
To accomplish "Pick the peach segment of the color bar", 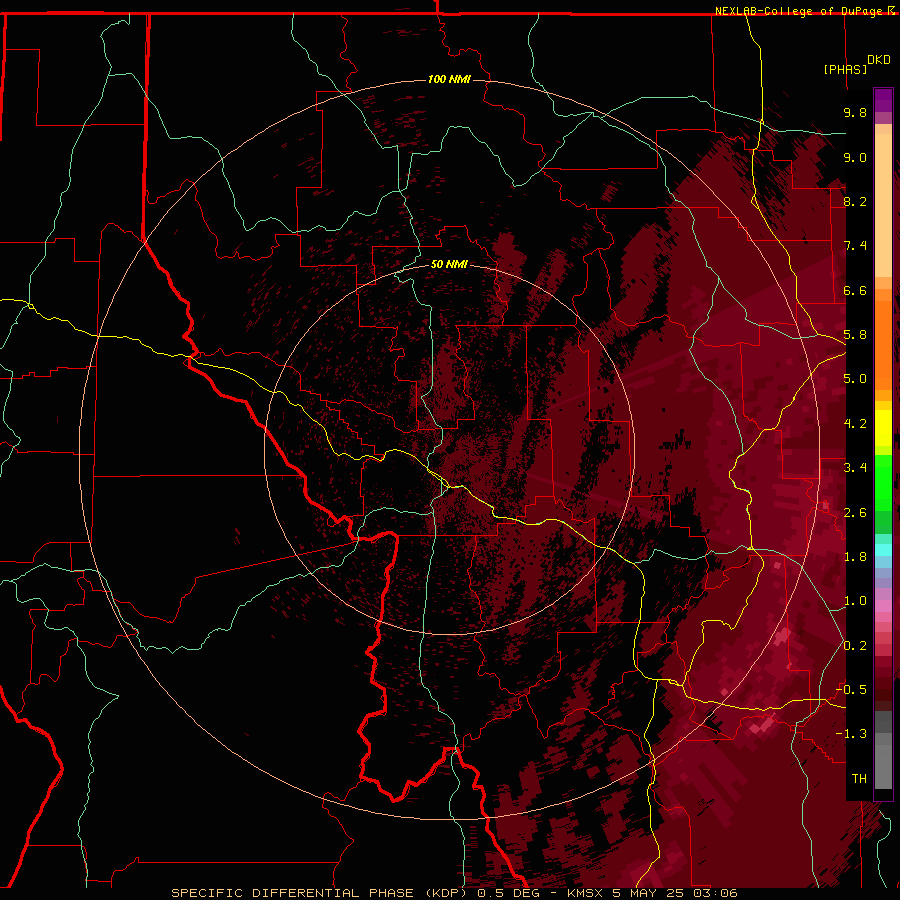I will tap(883, 205).
